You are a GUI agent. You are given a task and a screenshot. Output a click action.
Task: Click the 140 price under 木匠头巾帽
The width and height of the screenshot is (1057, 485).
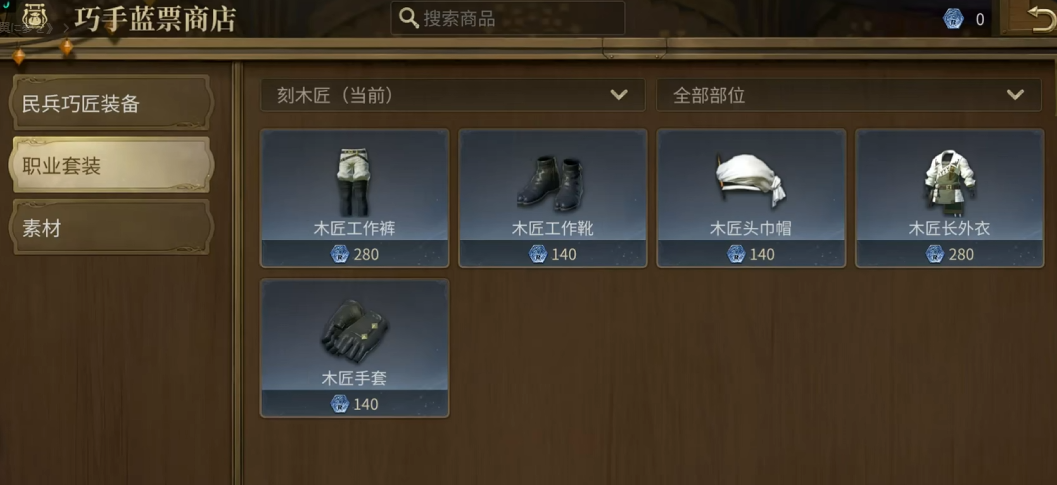click(762, 254)
